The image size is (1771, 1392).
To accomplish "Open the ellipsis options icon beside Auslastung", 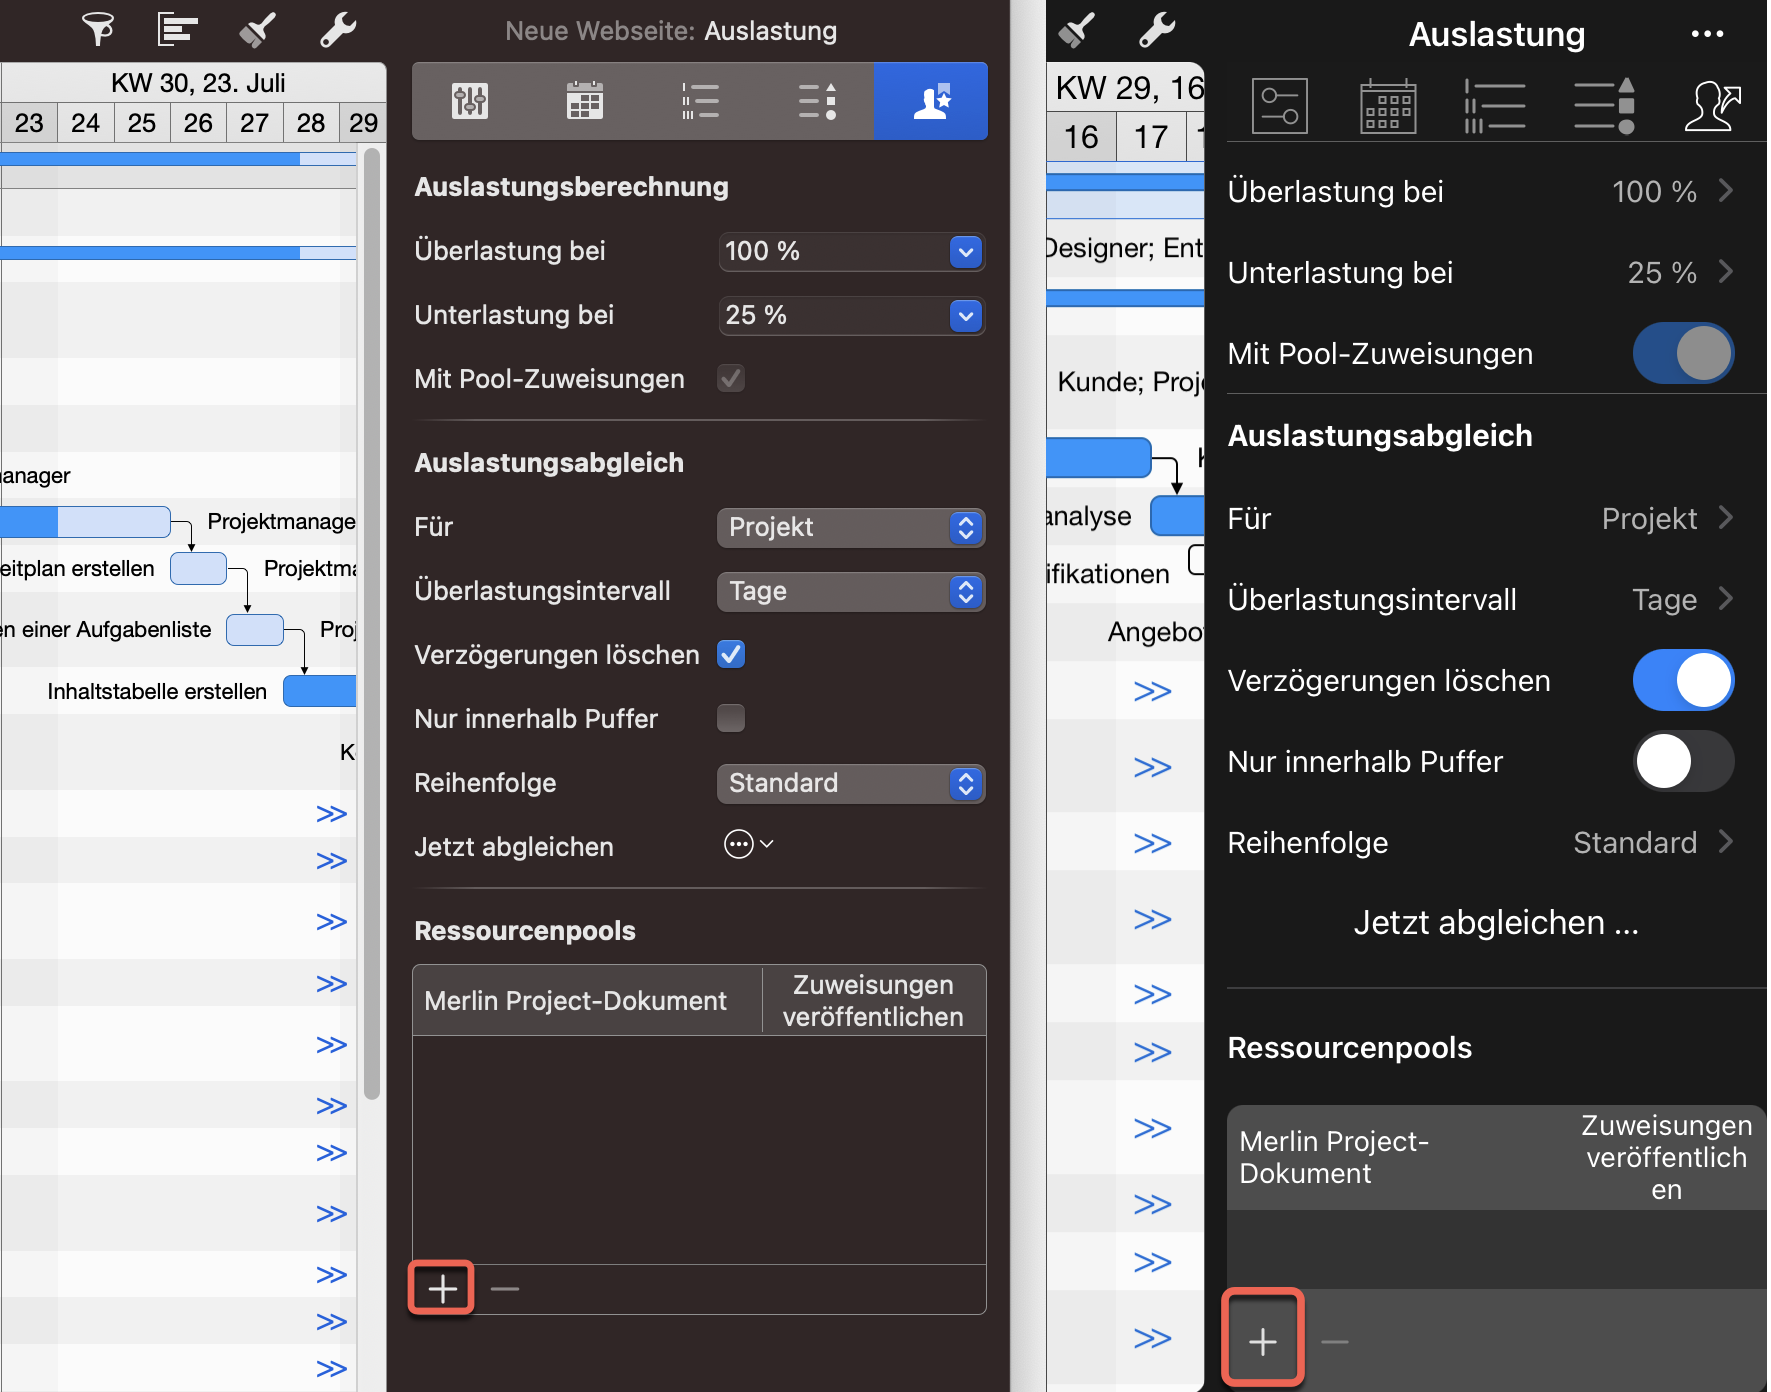I will tap(1707, 33).
